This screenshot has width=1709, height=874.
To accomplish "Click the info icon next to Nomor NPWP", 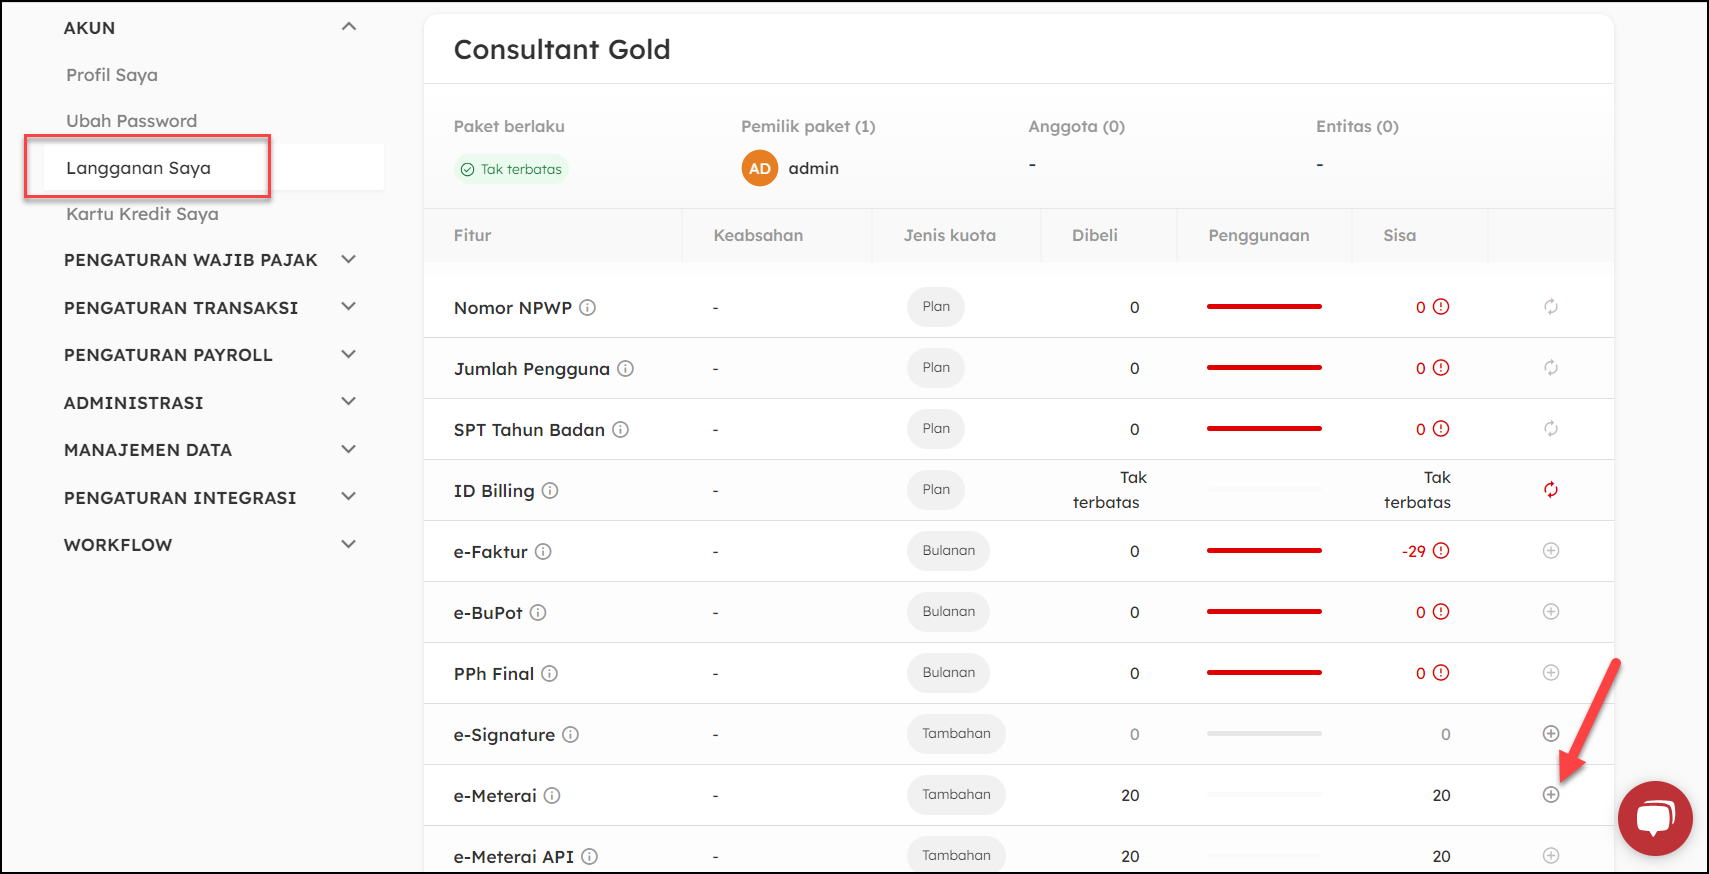I will [588, 308].
